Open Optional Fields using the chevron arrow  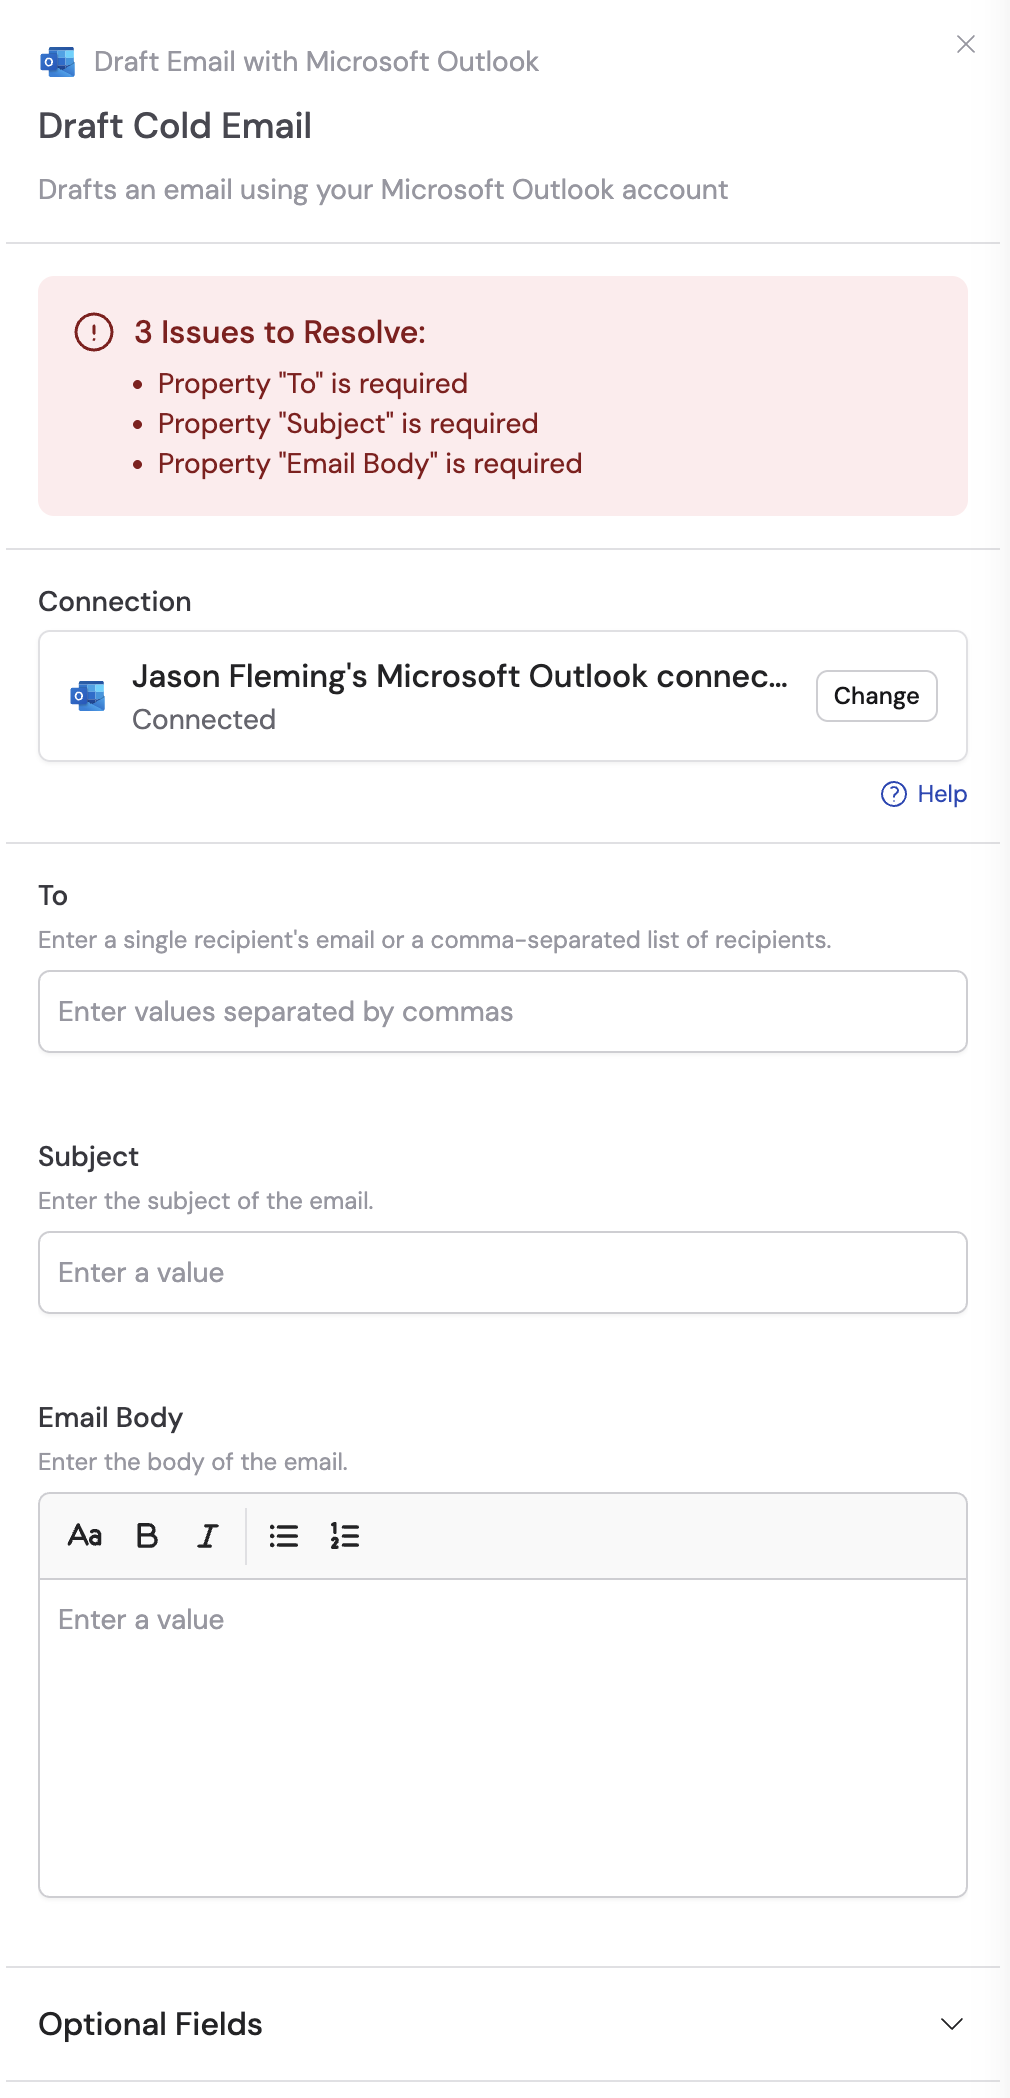coord(951,2025)
